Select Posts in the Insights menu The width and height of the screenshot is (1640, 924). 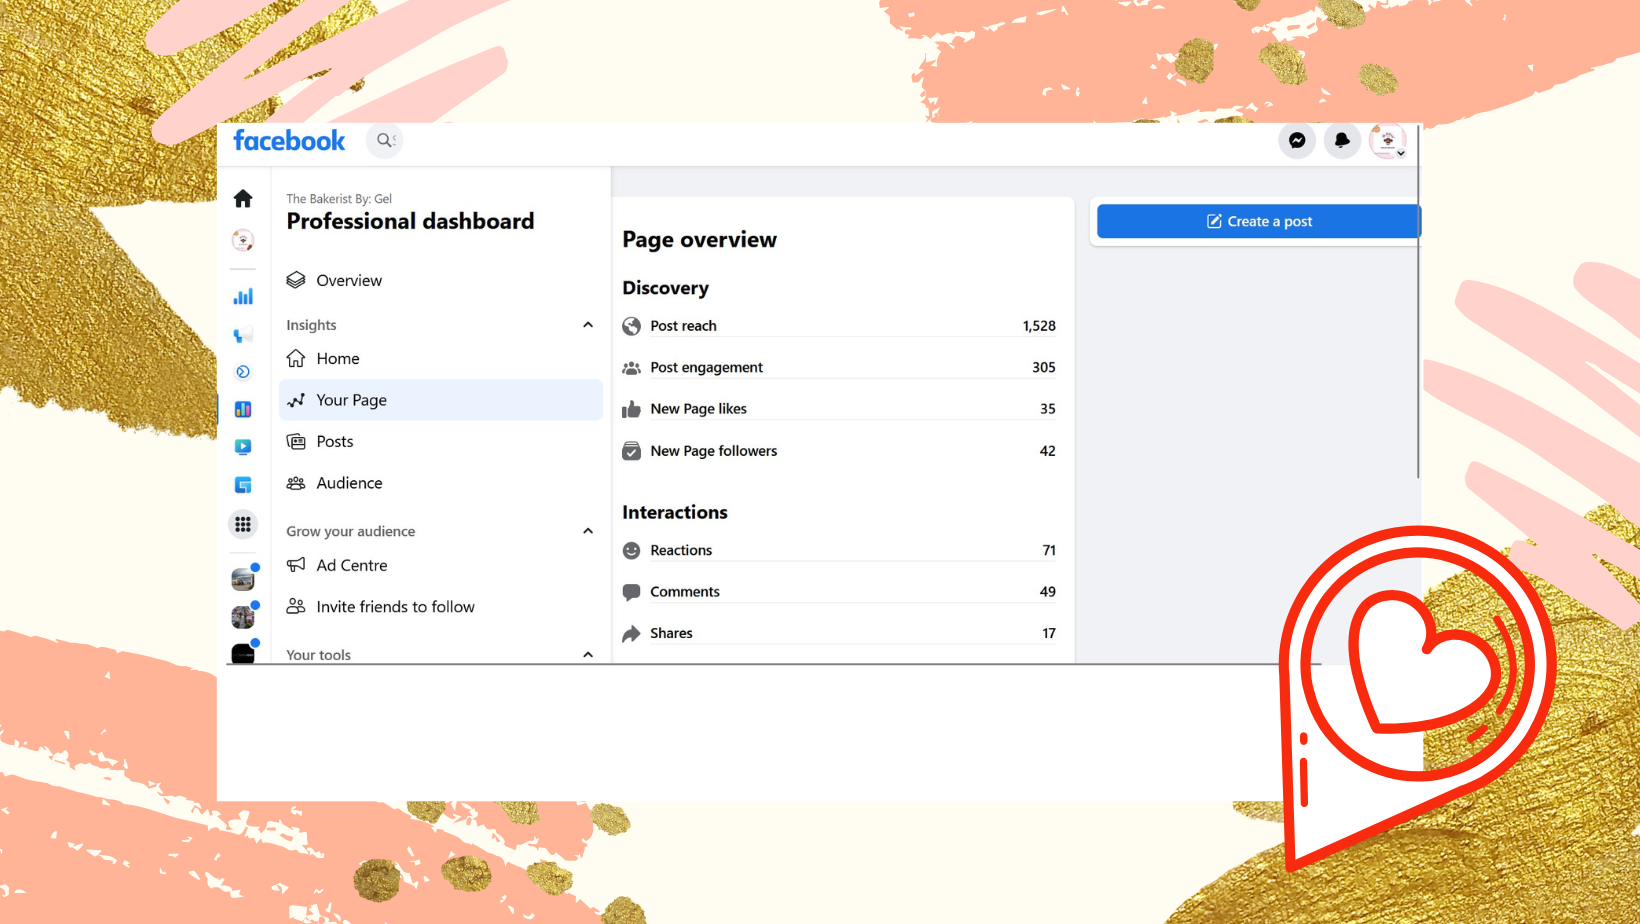coord(335,442)
